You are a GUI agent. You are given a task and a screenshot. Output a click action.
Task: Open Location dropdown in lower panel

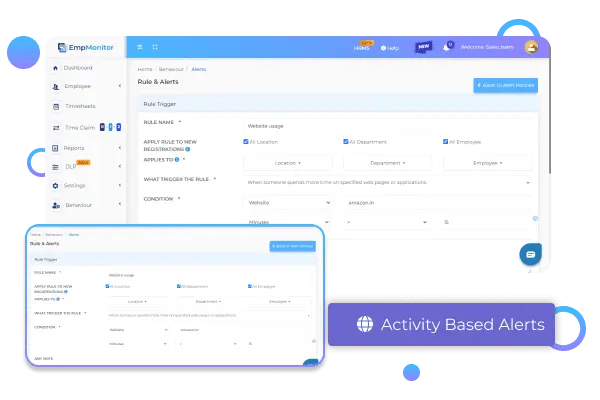[x=137, y=302]
